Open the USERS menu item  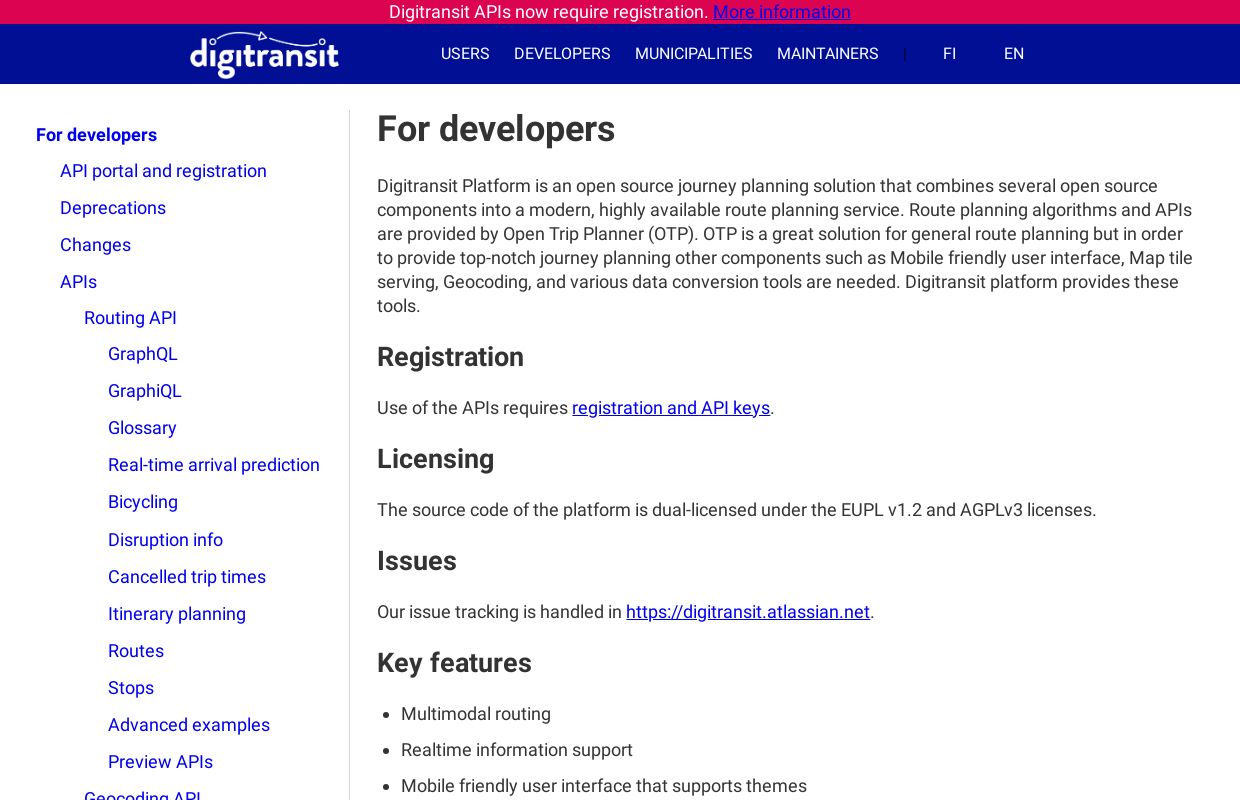point(465,54)
